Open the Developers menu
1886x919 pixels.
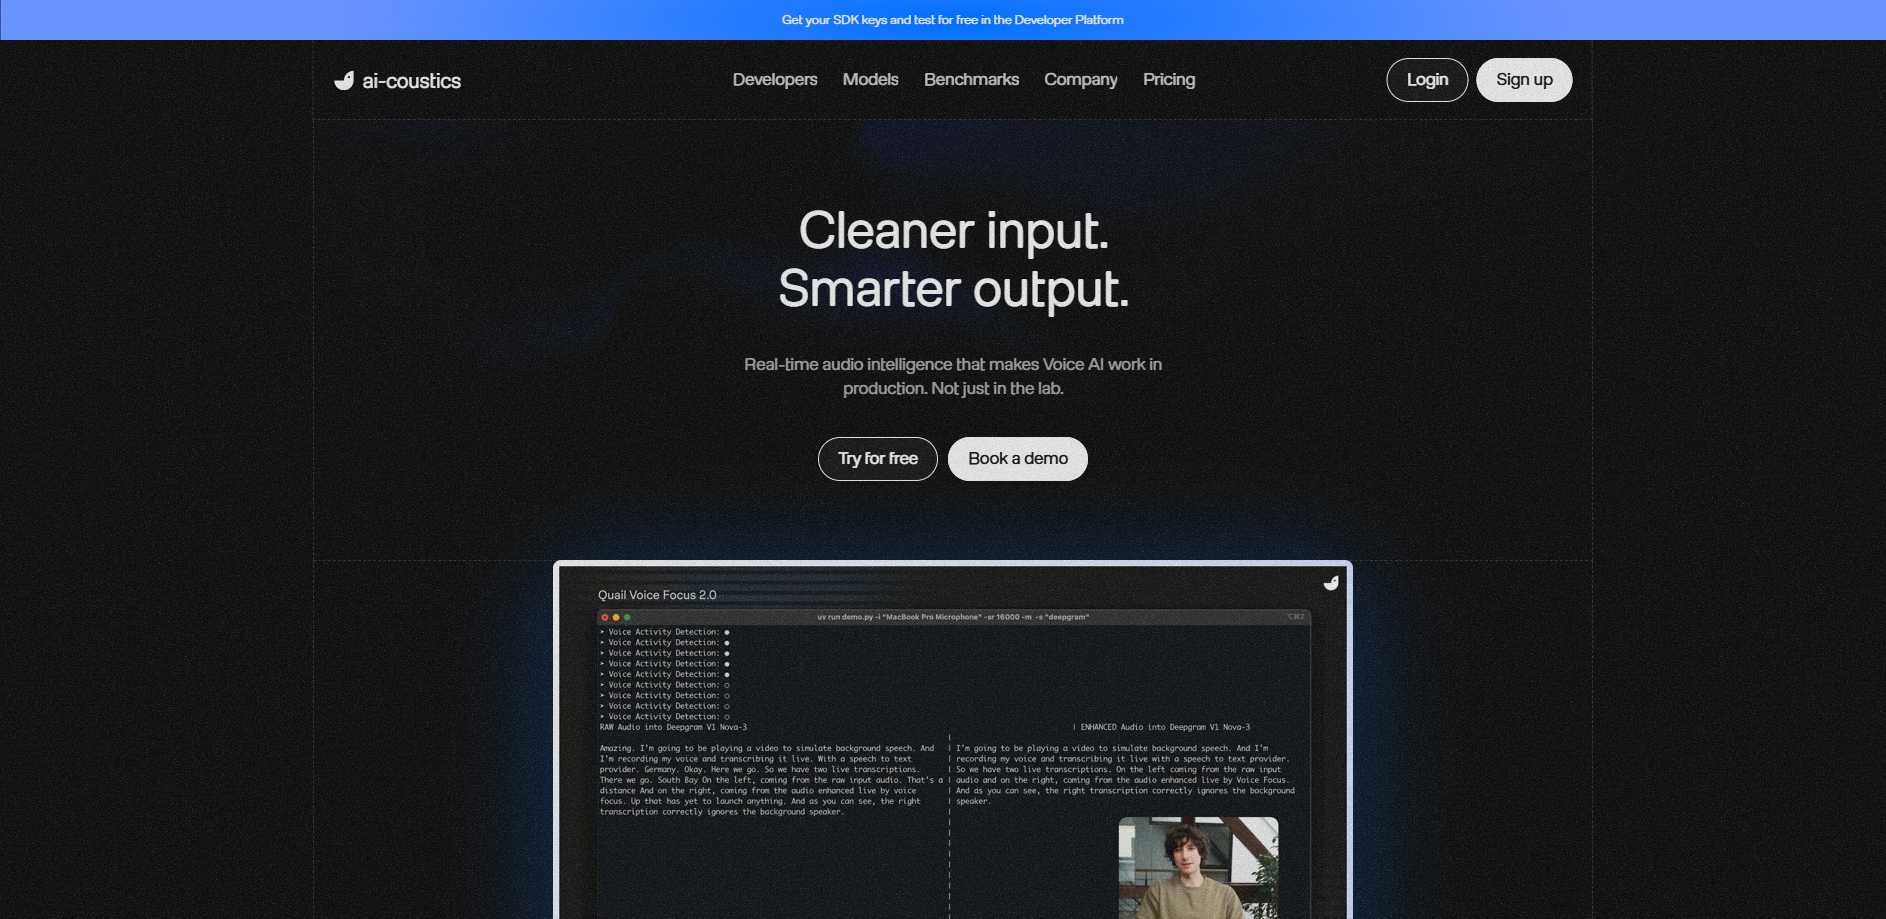point(775,80)
